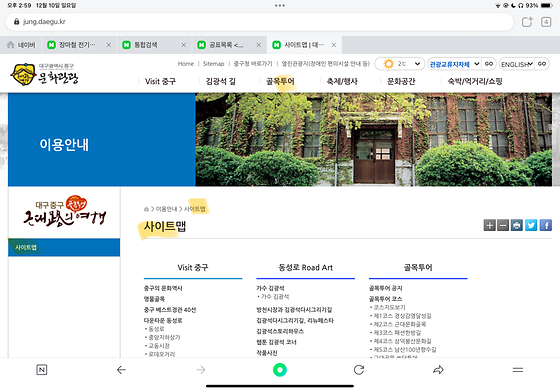
Task: Open the 관광교류지자체 dropdown
Action: 454,64
